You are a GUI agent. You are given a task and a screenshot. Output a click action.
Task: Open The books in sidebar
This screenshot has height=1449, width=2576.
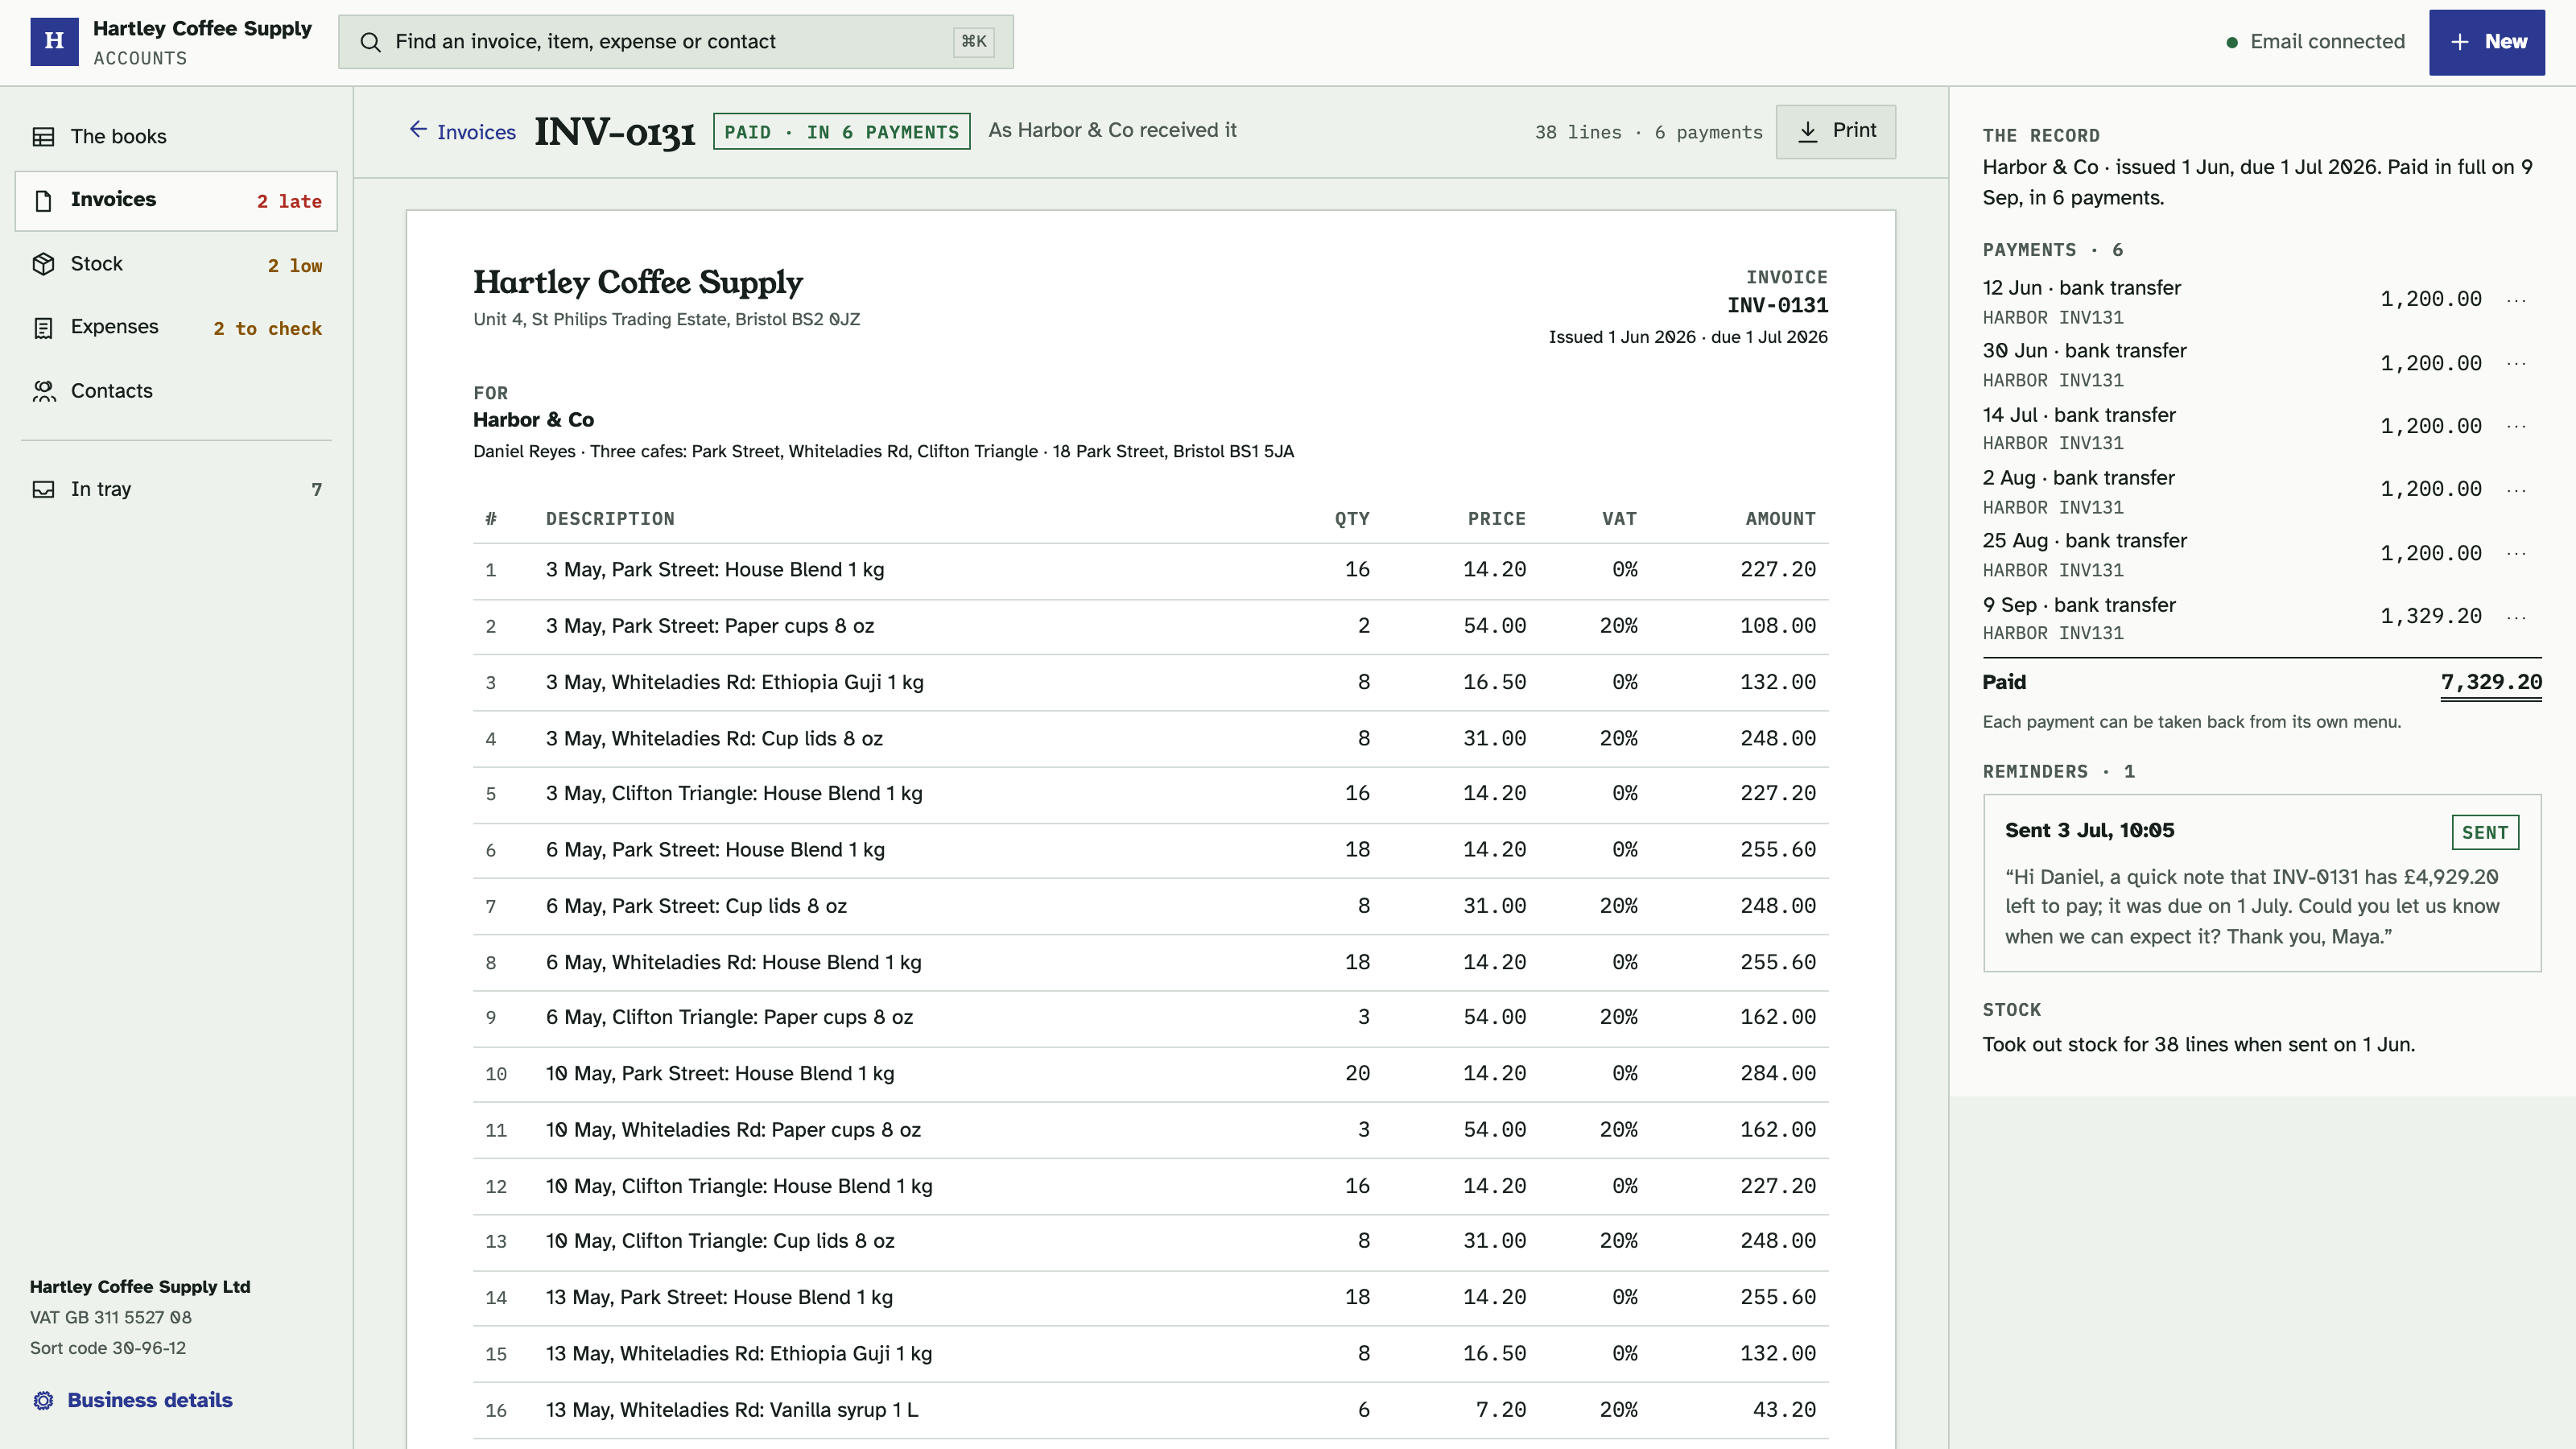[176, 137]
